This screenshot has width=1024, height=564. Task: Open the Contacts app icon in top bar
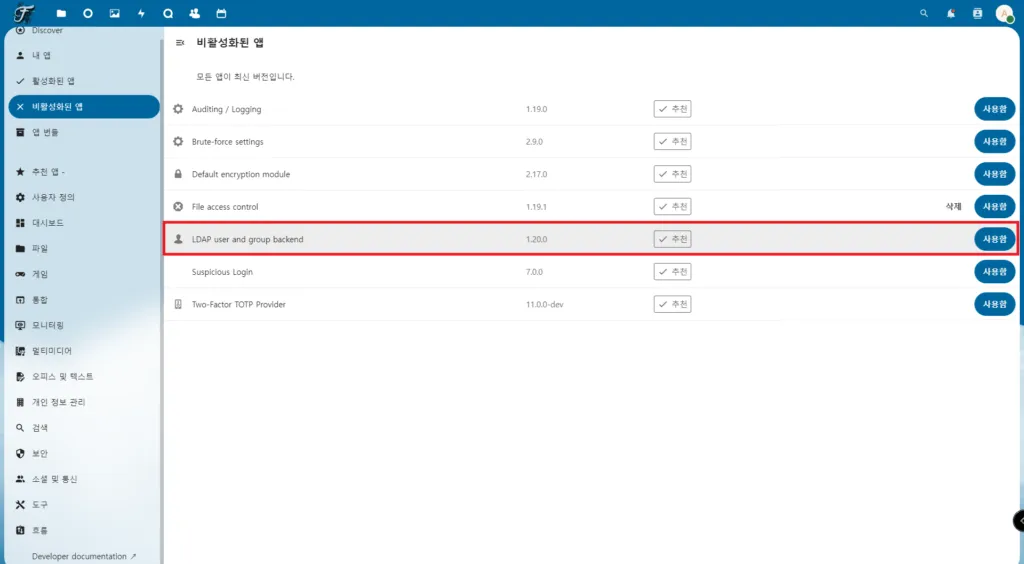pyautogui.click(x=195, y=13)
